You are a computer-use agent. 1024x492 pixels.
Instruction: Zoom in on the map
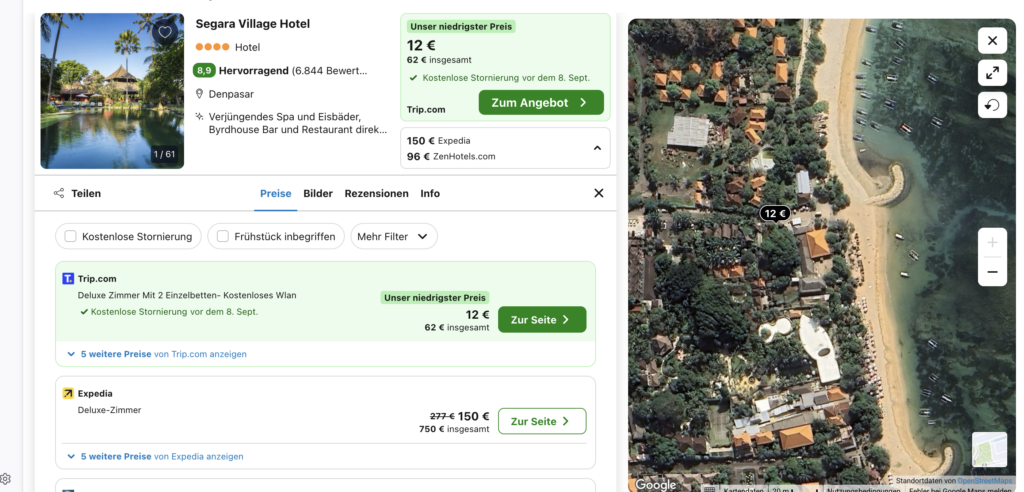click(992, 243)
